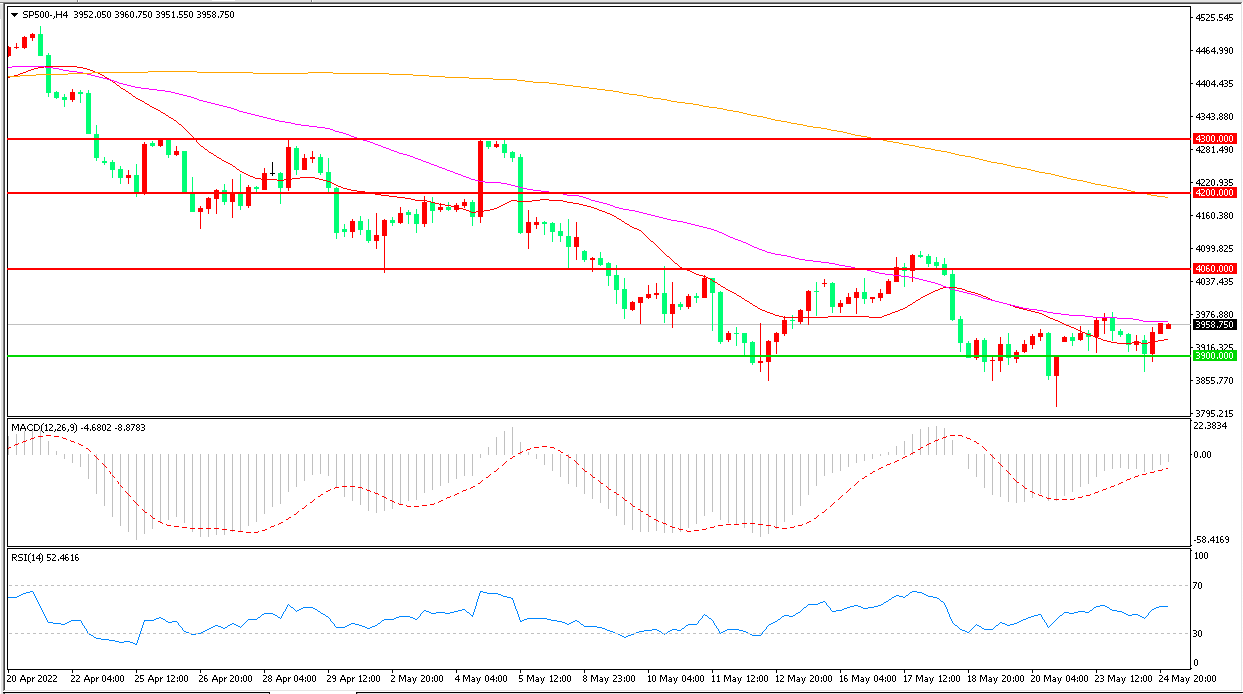1243x694 pixels.
Task: Click the 20 Apr 2022 date on time axis
Action: (x=32, y=677)
